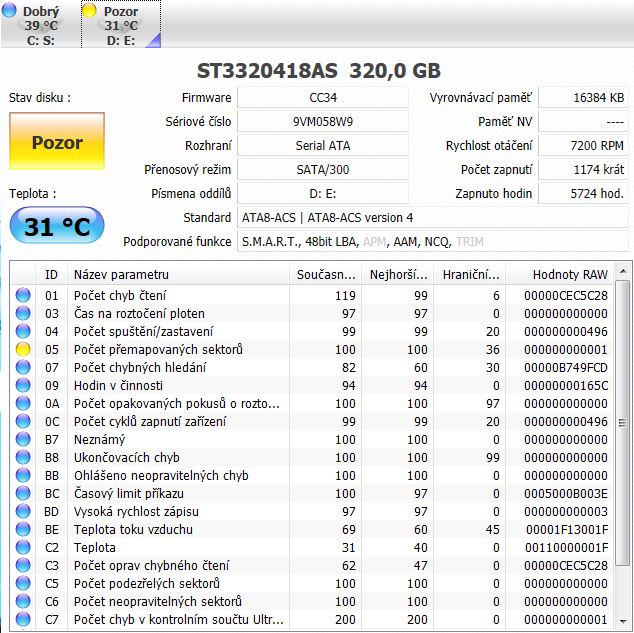The width and height of the screenshot is (634, 633).
Task: Sort by the Hodnoty RAW column header
Action: 560,274
